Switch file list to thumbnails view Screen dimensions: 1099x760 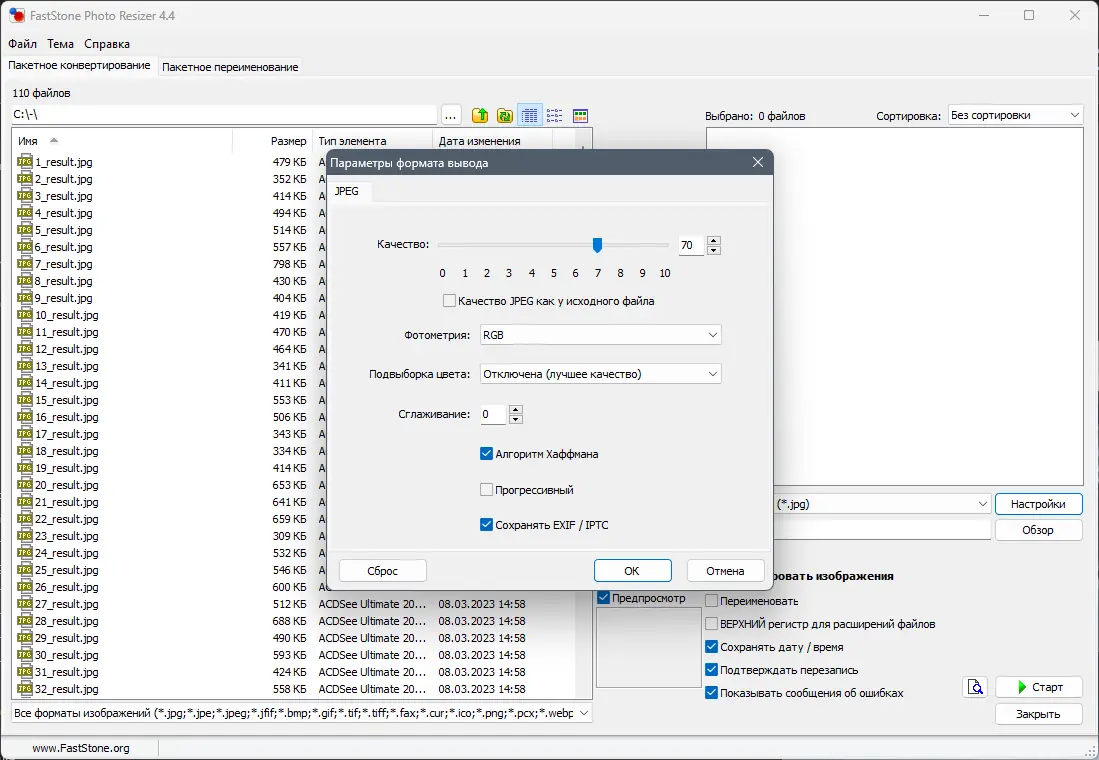coord(580,116)
